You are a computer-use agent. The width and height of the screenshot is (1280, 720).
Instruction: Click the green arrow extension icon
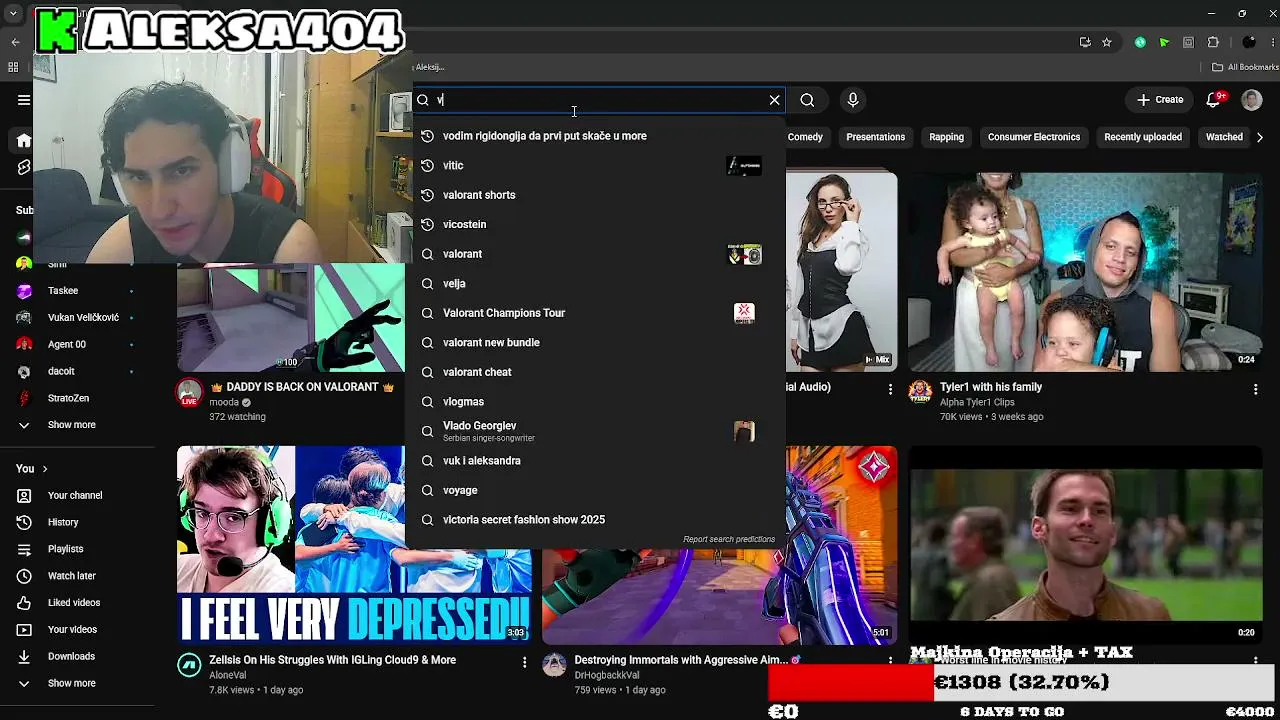(1164, 42)
